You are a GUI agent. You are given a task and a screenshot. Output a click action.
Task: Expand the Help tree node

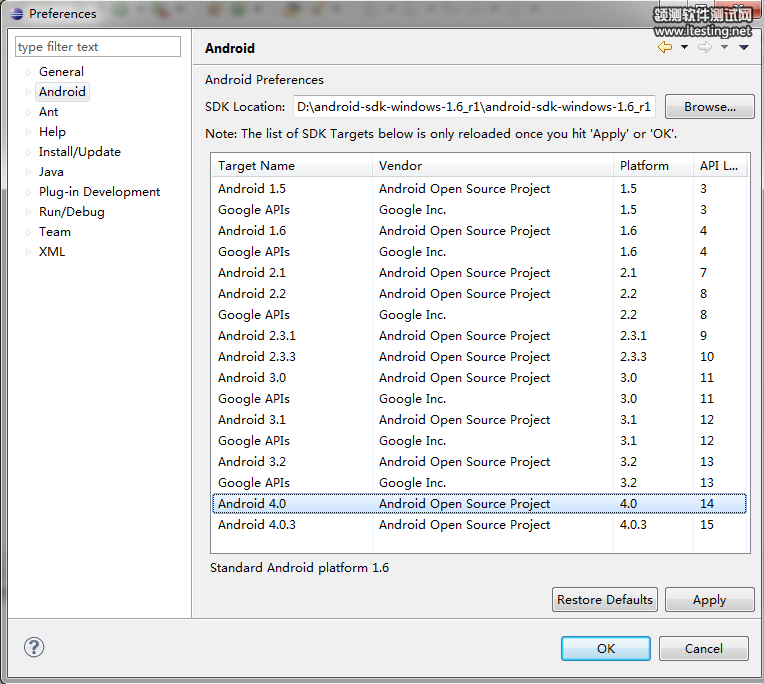point(28,132)
